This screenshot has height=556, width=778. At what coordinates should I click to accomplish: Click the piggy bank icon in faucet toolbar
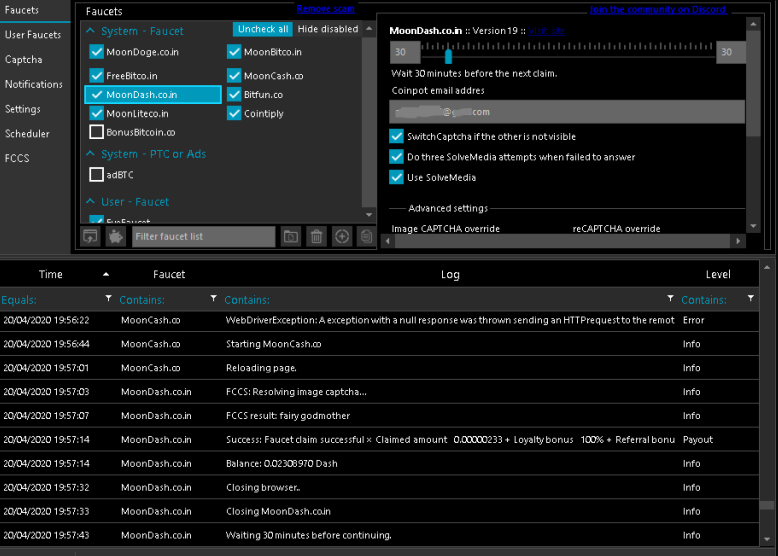pos(116,237)
